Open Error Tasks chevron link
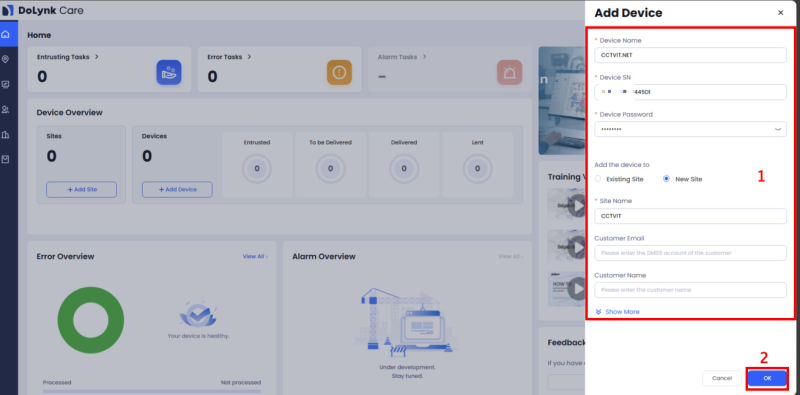 [249, 57]
